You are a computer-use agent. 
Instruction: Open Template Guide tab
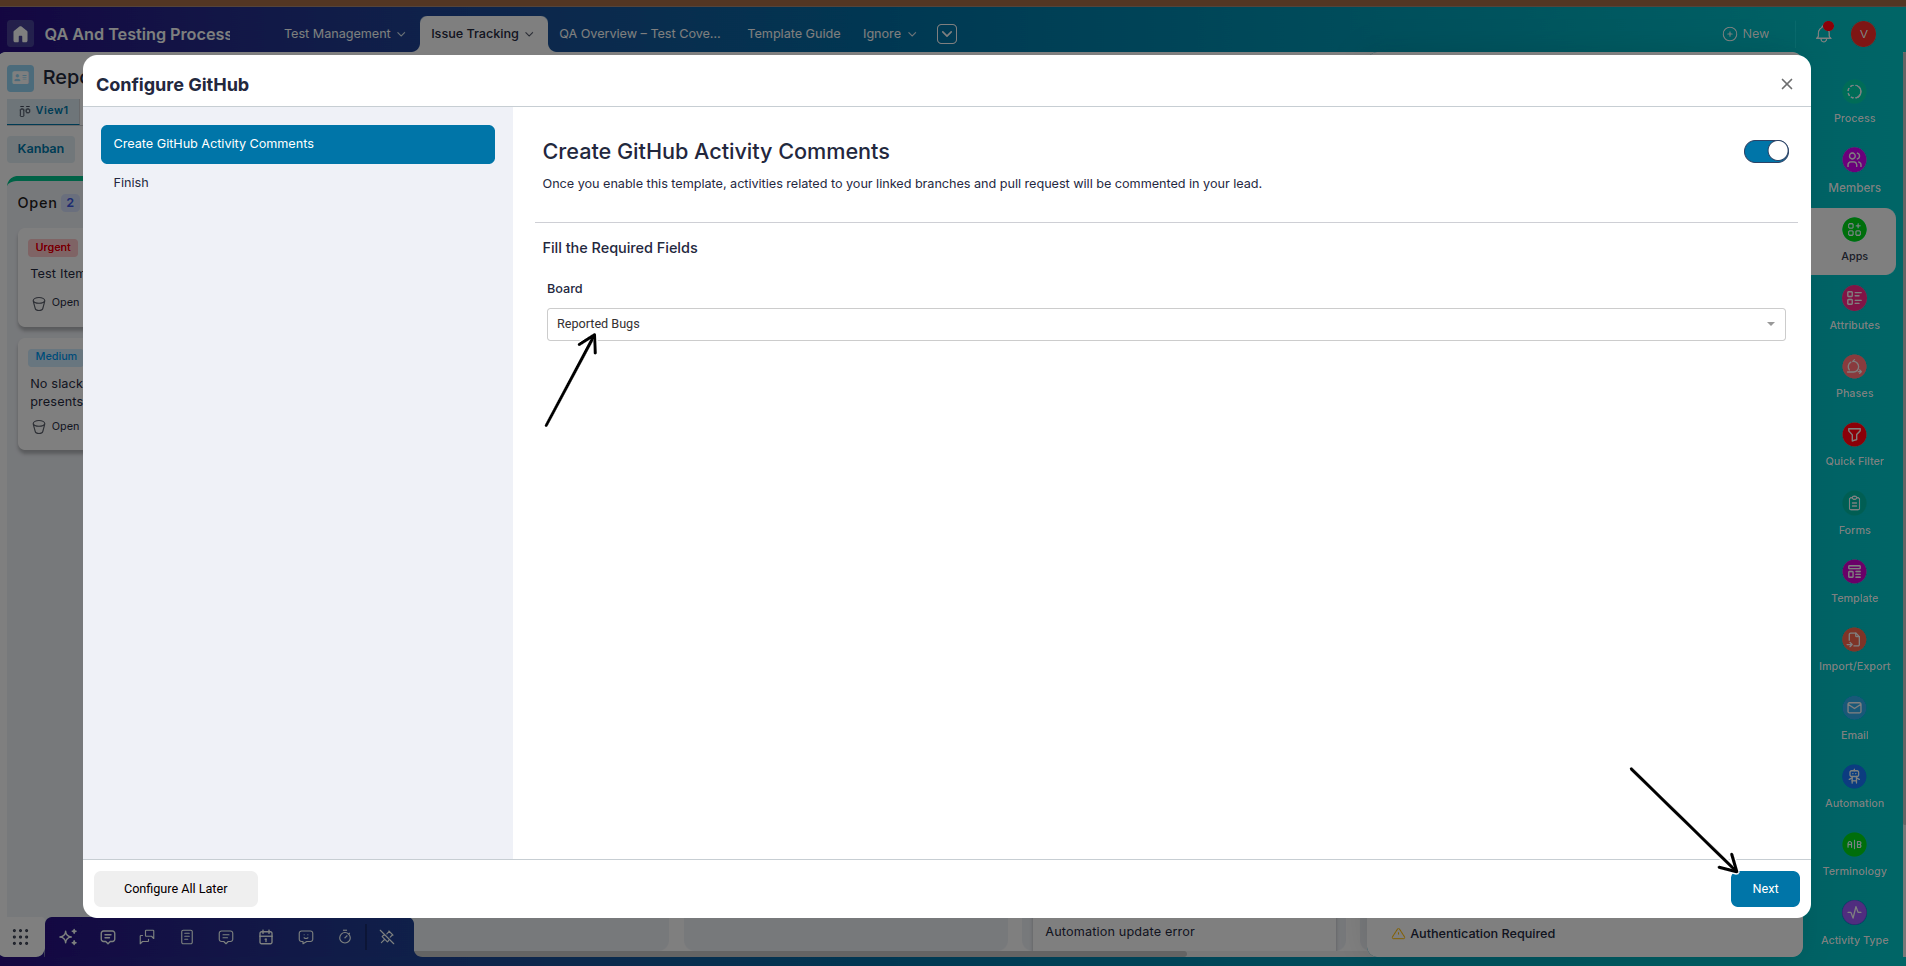click(794, 34)
